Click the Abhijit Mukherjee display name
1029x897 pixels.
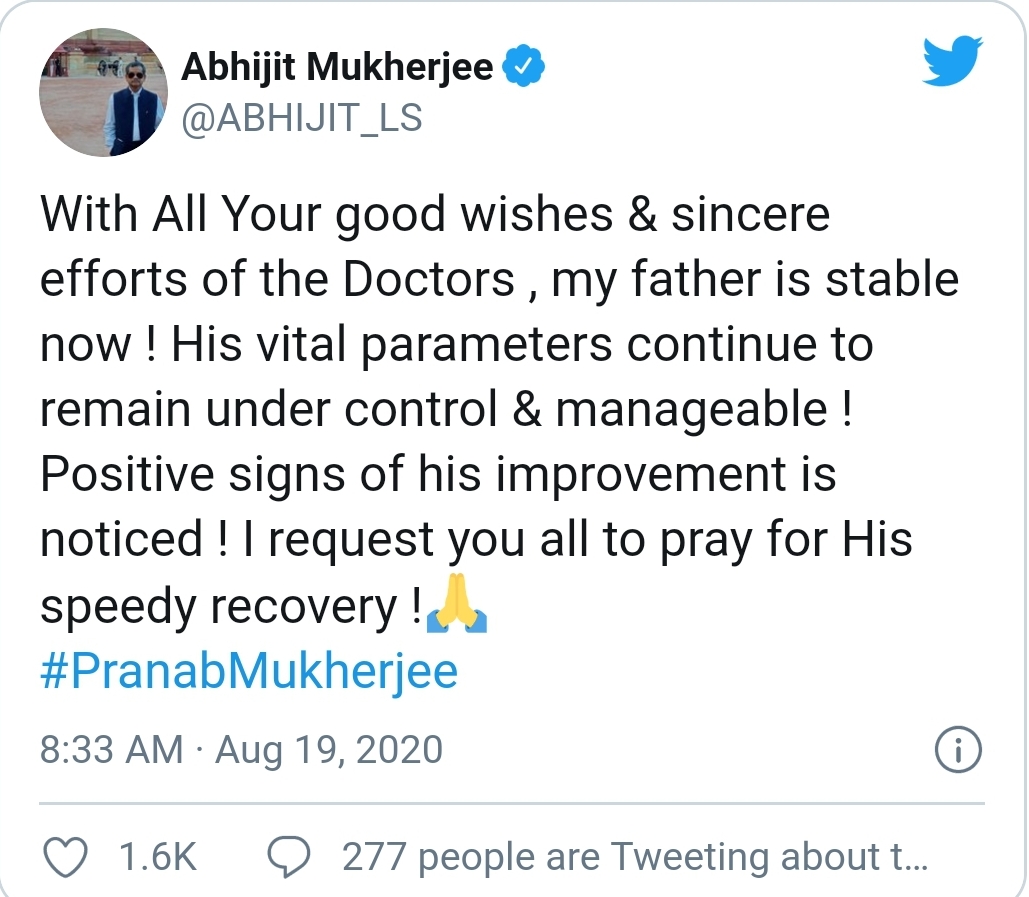(337, 66)
